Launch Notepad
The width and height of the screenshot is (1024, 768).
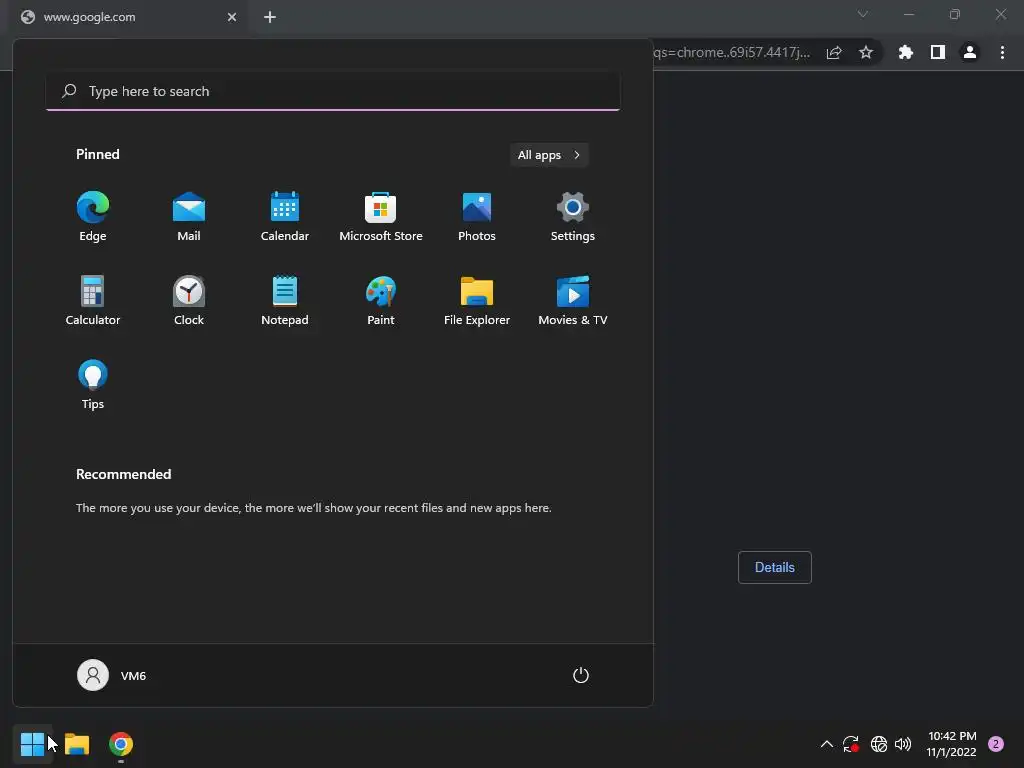[x=285, y=300]
